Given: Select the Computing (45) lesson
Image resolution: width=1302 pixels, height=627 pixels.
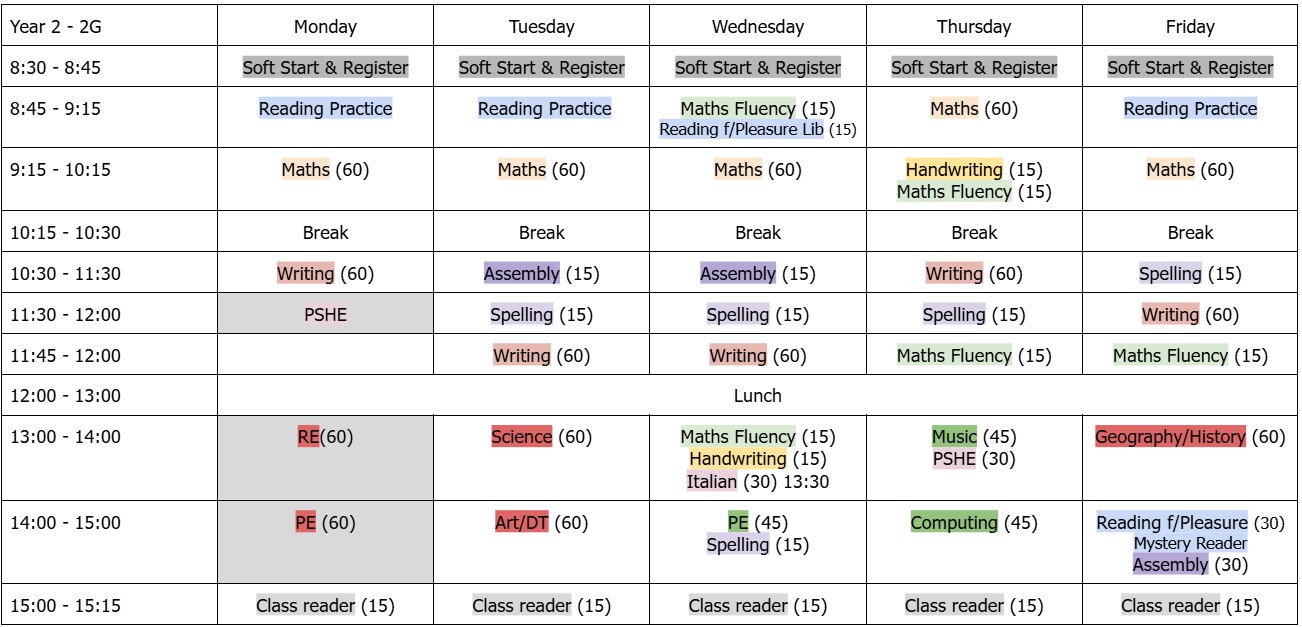Looking at the screenshot, I should (973, 522).
